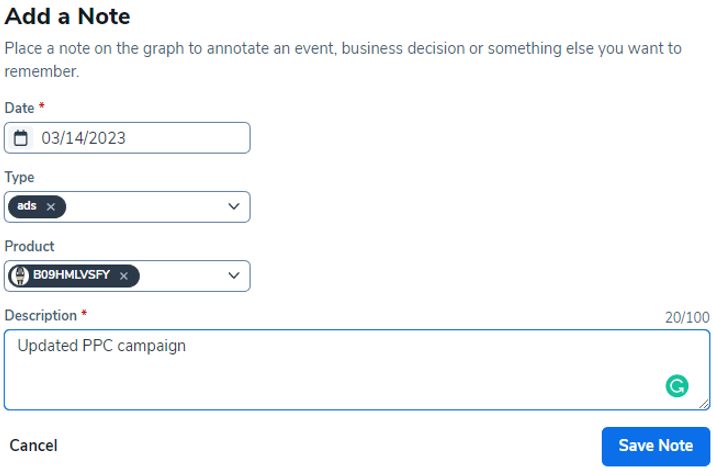Remove the B09HMLVSFY product tag
The width and height of the screenshot is (713, 471).
click(x=124, y=275)
